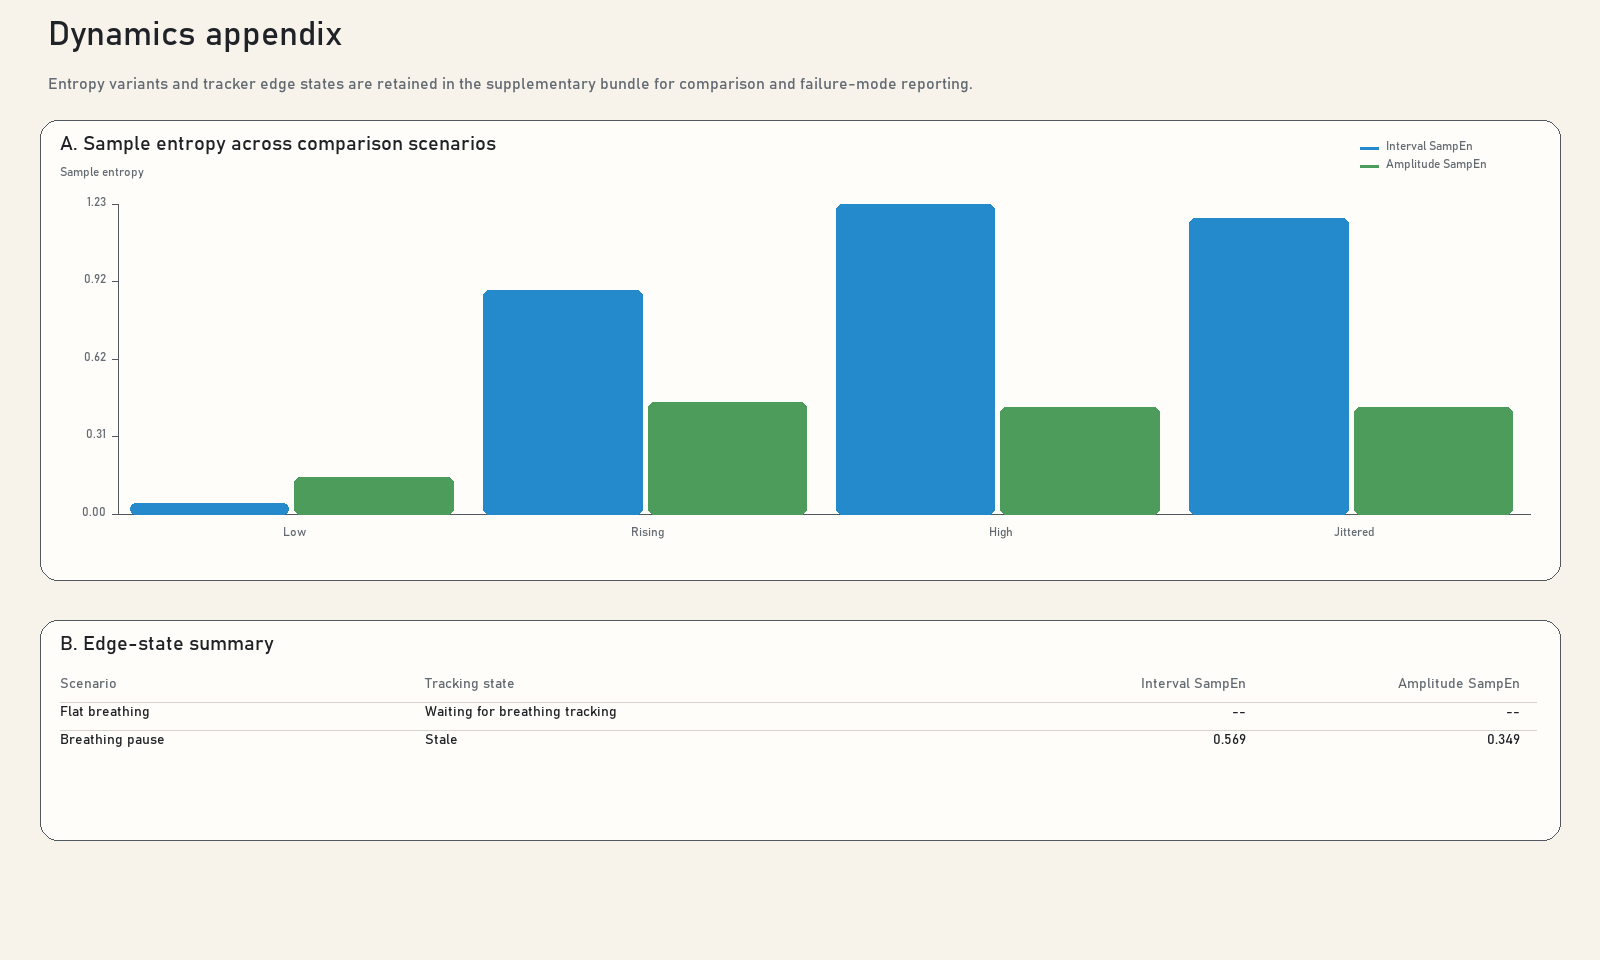Click the 0.569 Interval SampEn value
The image size is (1600, 960).
(1229, 740)
